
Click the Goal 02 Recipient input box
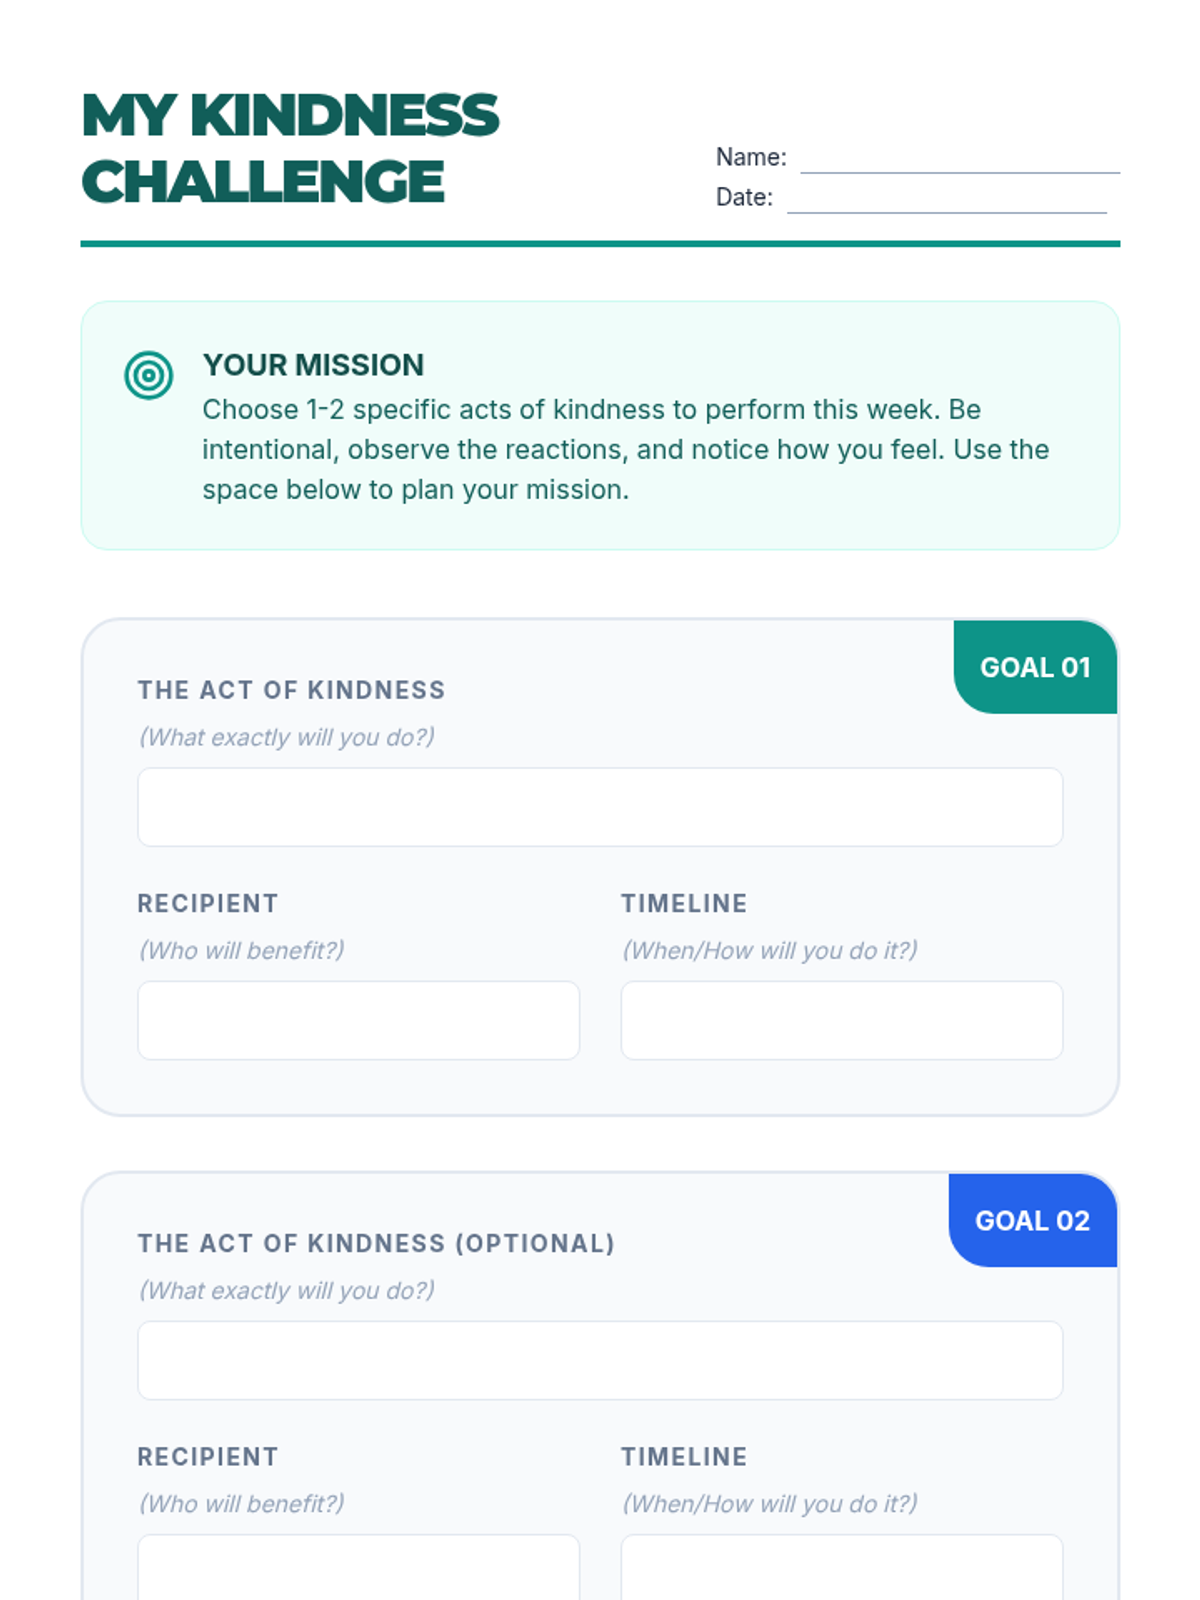358,1568
